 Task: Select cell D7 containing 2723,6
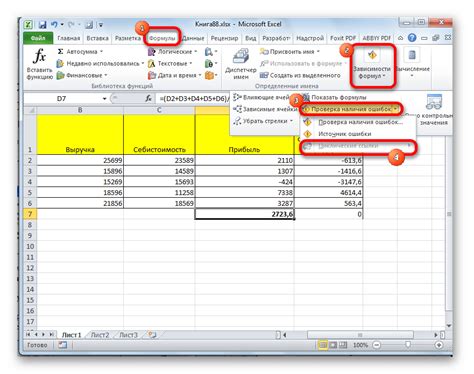pyautogui.click(x=244, y=214)
